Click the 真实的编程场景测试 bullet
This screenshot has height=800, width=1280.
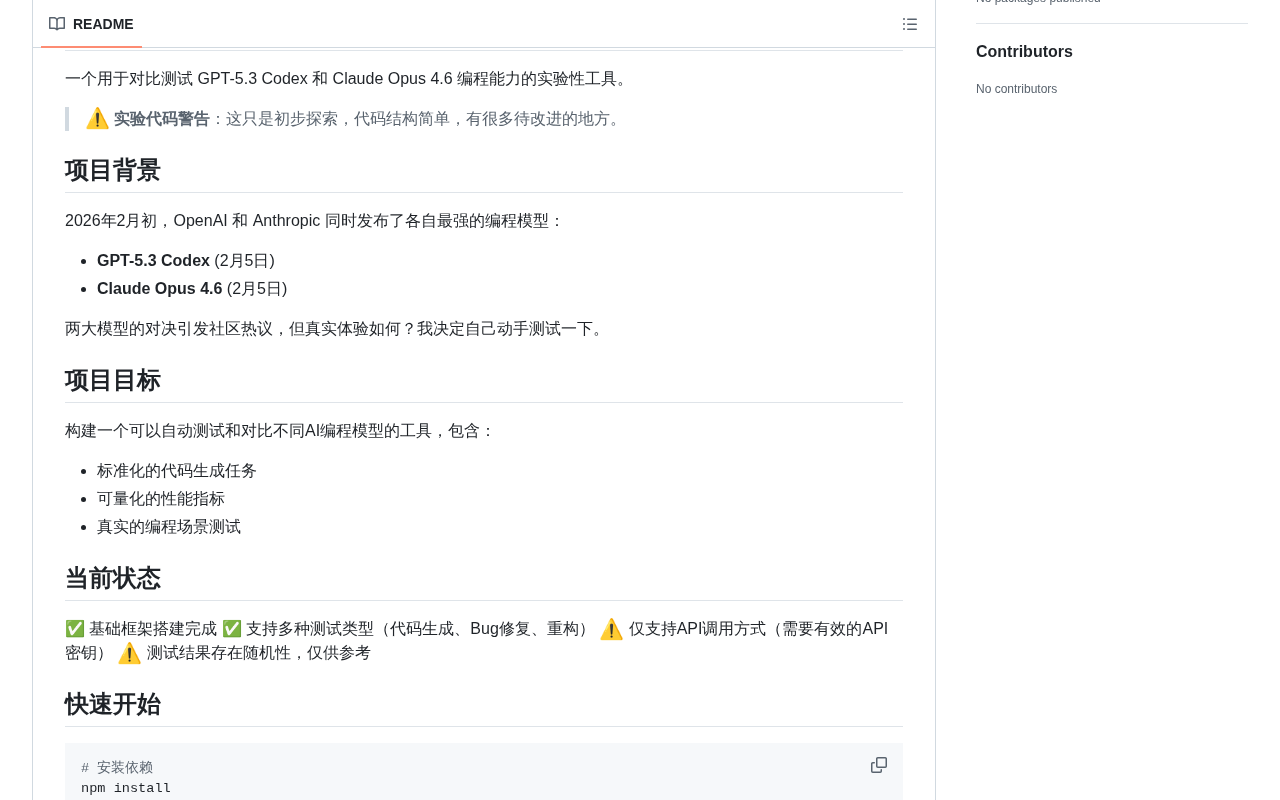pos(169,527)
